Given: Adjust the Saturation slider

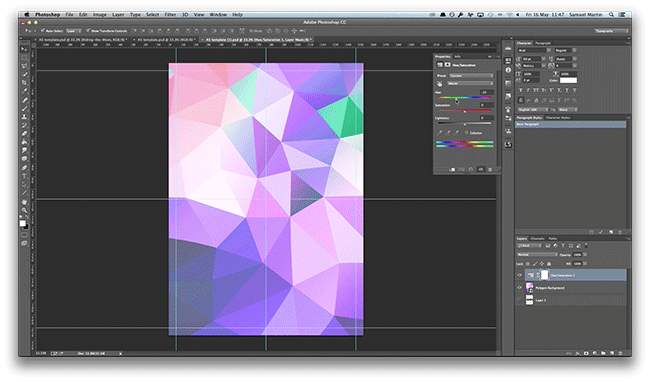Looking at the screenshot, I should [465, 111].
